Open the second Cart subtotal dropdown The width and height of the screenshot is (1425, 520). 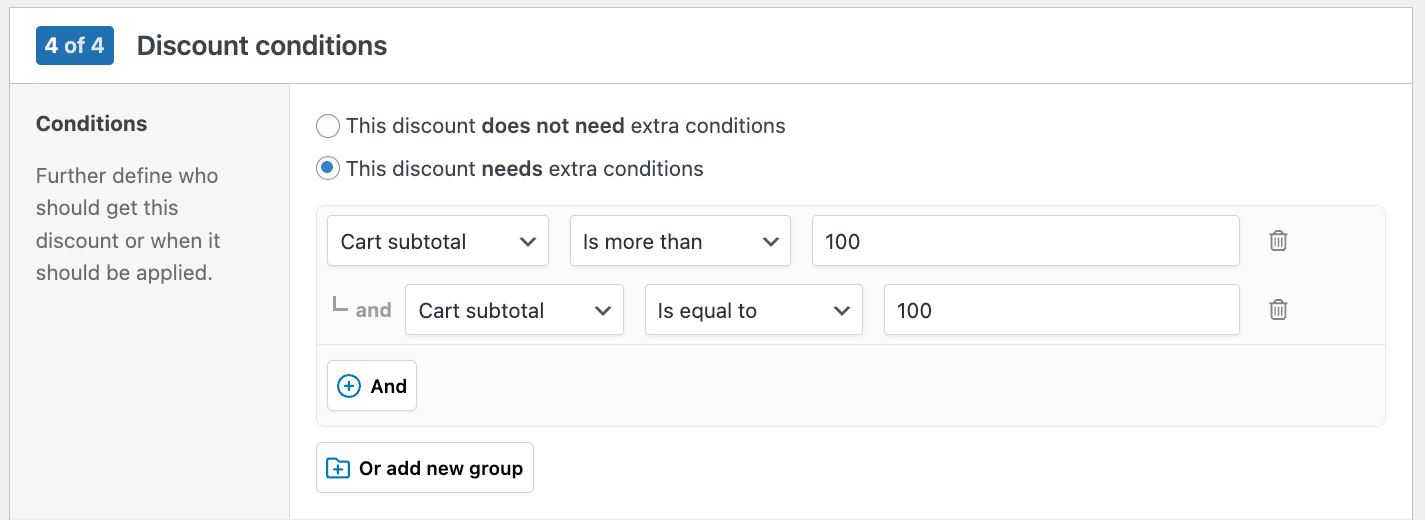pos(514,310)
